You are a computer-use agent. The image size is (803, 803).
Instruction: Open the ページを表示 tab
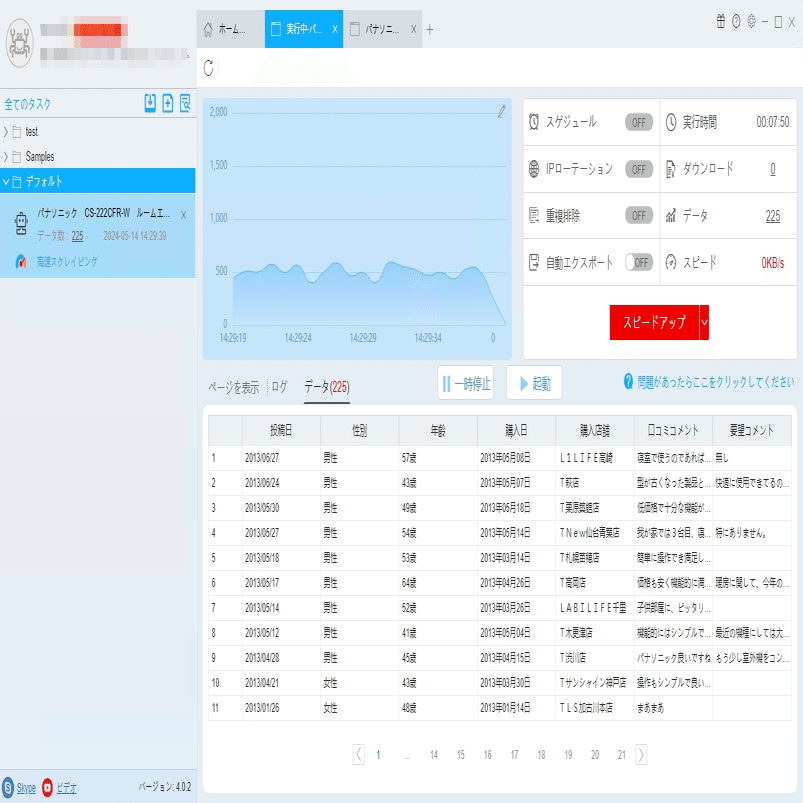coord(234,387)
